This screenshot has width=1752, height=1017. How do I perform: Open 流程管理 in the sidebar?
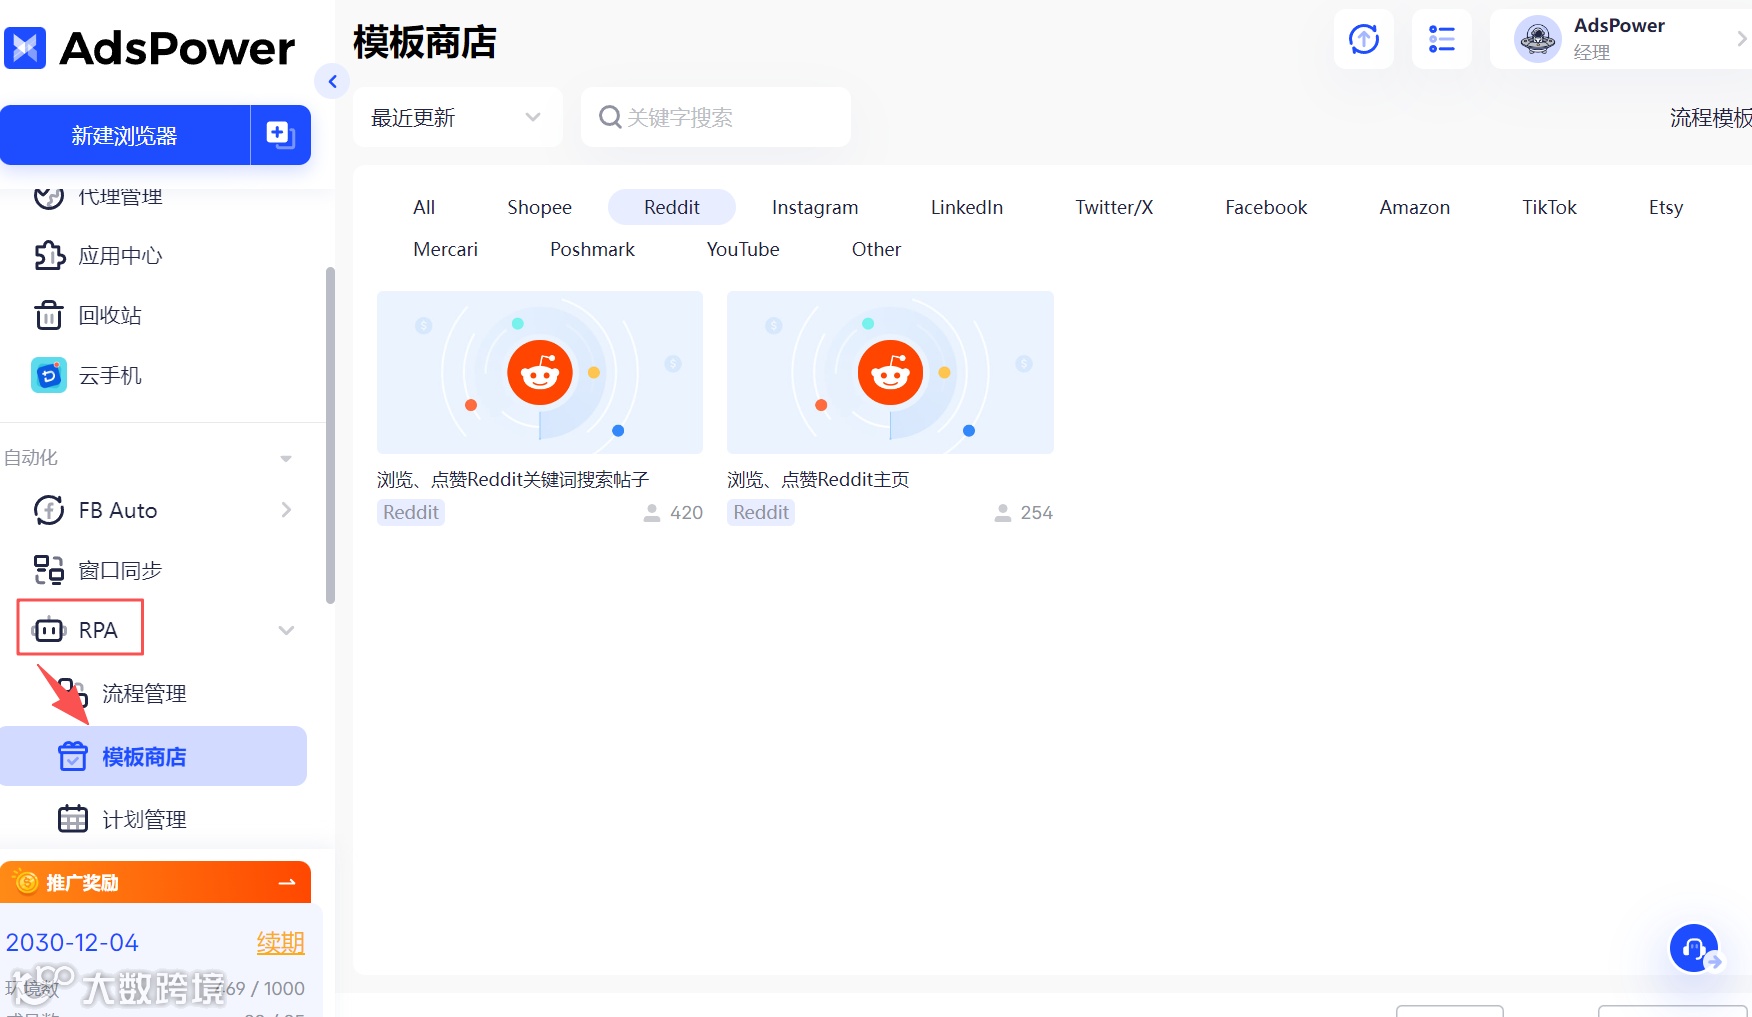144,693
